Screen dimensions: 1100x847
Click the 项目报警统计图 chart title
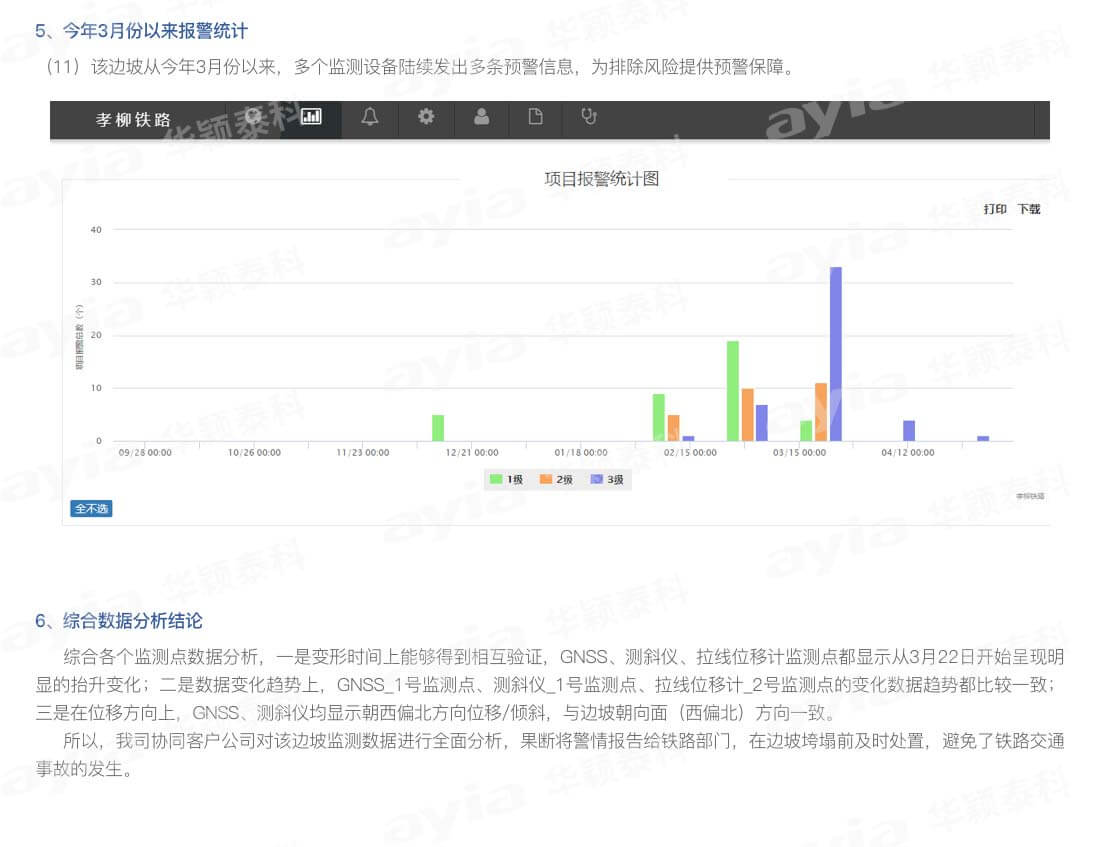601,179
